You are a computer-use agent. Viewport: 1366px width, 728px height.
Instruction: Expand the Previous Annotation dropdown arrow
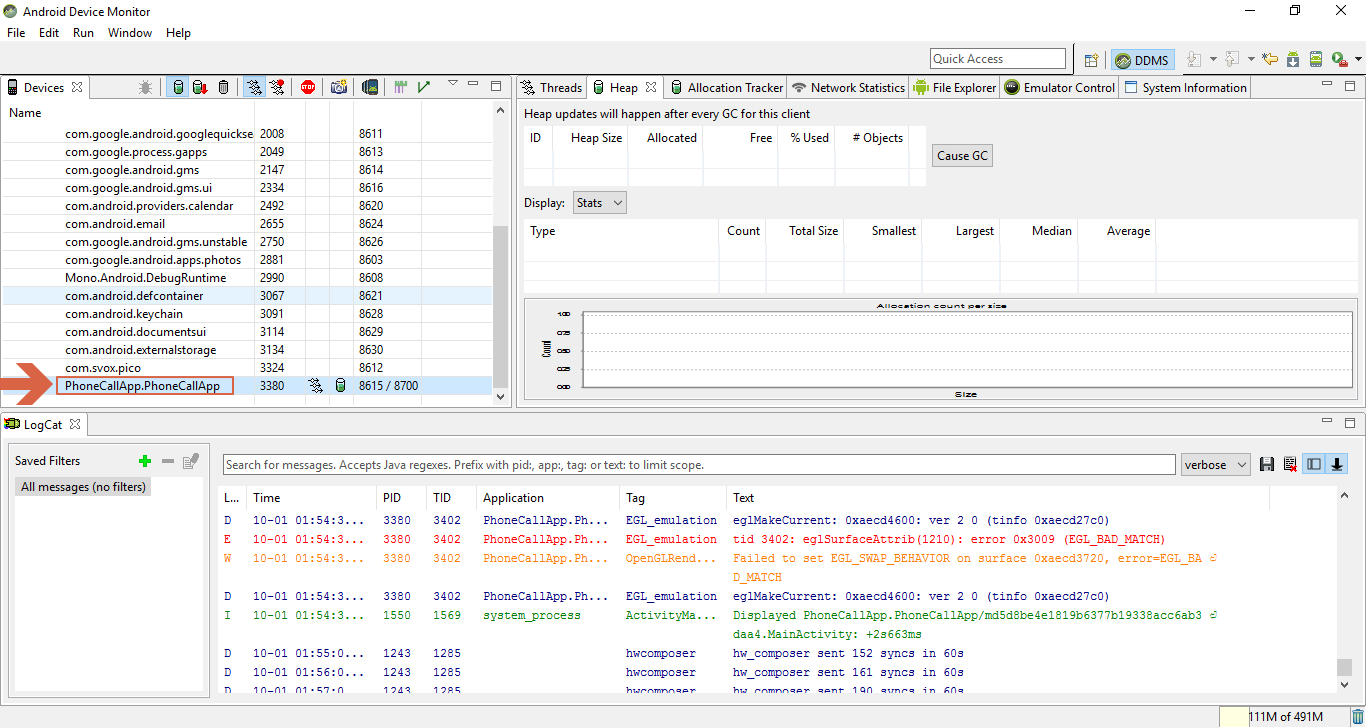[1252, 60]
